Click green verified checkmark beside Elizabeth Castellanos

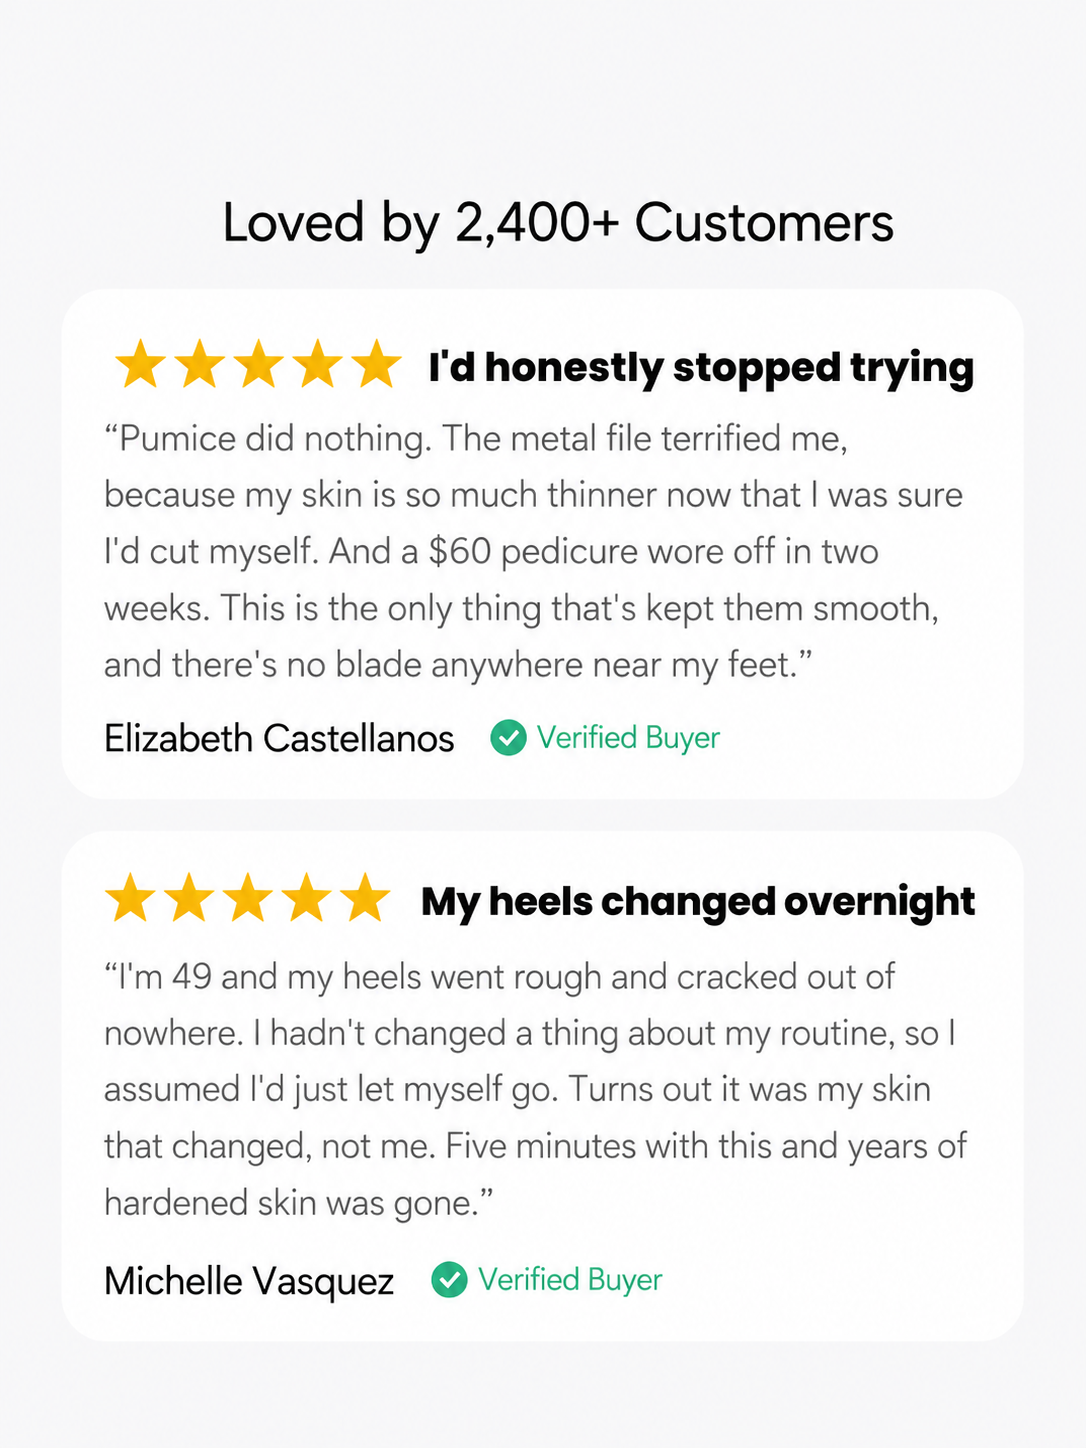click(508, 738)
